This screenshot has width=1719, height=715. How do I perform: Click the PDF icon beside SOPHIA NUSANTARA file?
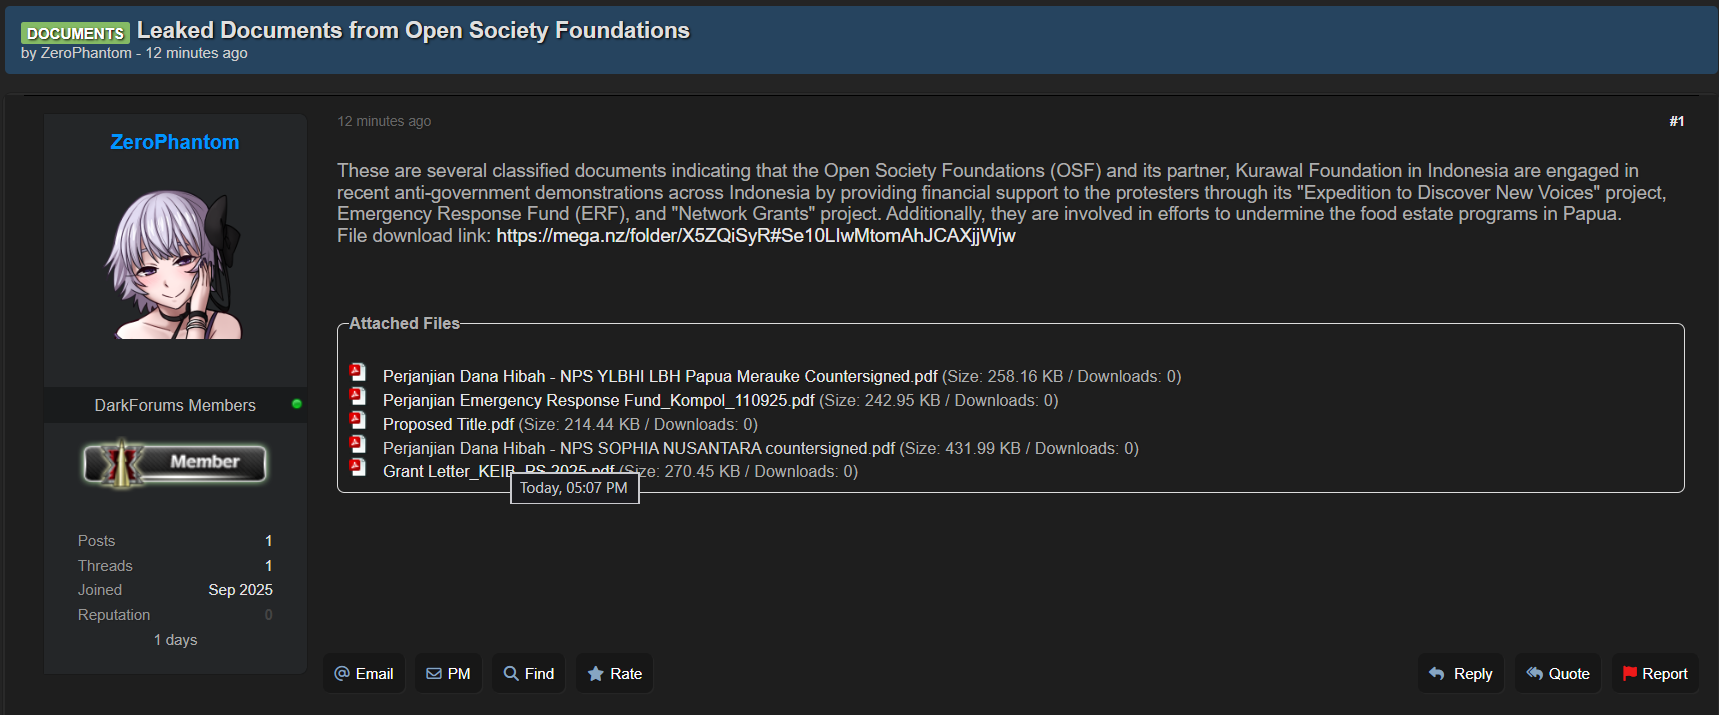[x=357, y=445]
